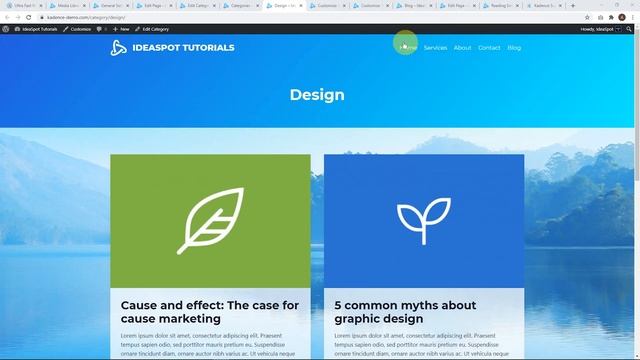Open the Blog navigation link

tap(514, 48)
